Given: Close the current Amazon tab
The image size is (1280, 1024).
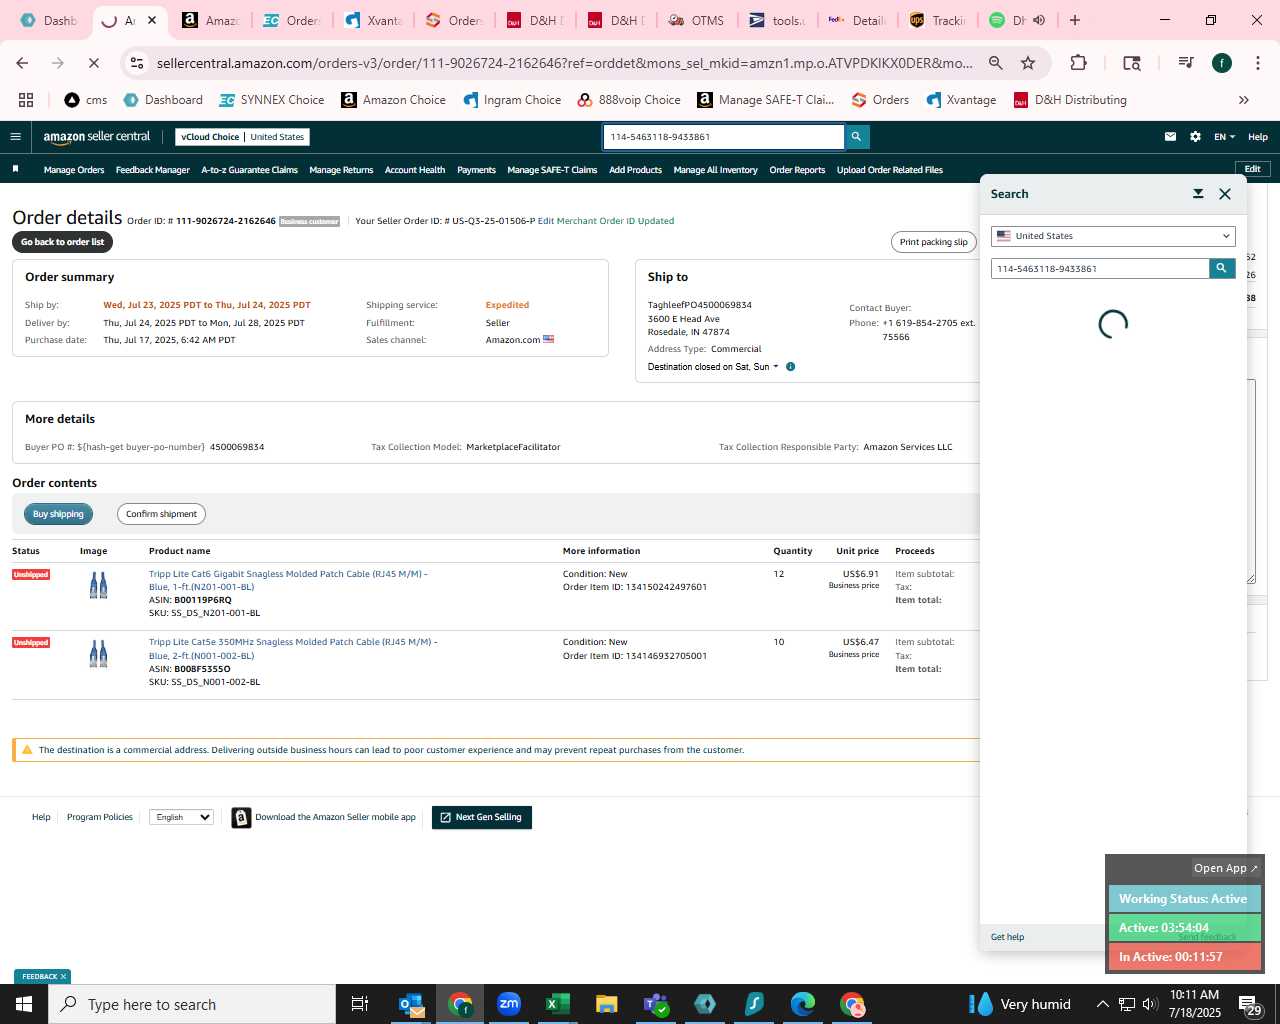Looking at the screenshot, I should click(152, 20).
